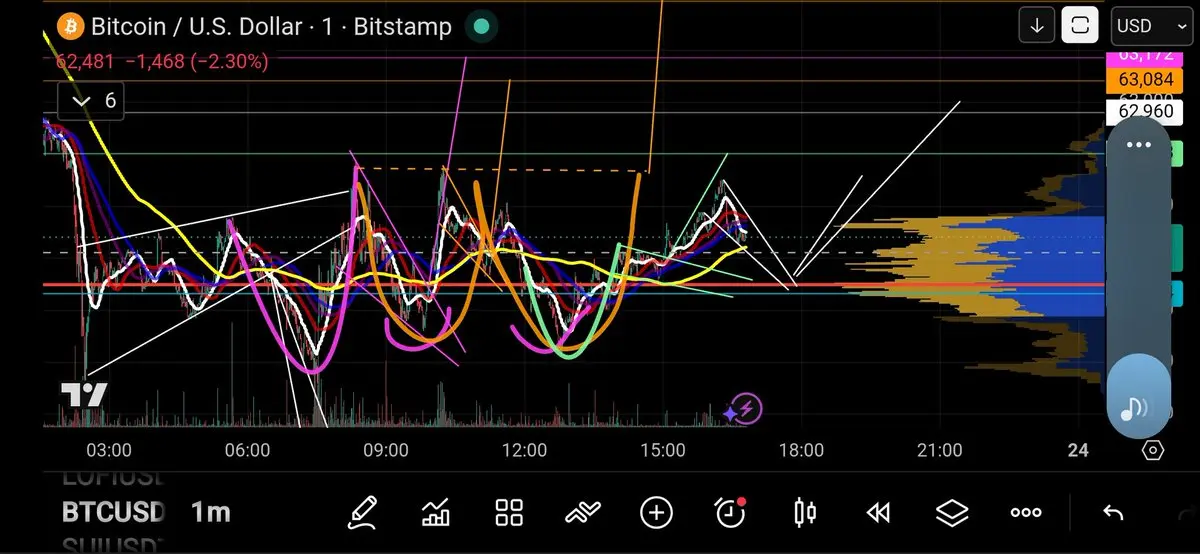Viewport: 1200px width, 554px height.
Task: Select the orange 63,084 price label
Action: (x=1146, y=79)
